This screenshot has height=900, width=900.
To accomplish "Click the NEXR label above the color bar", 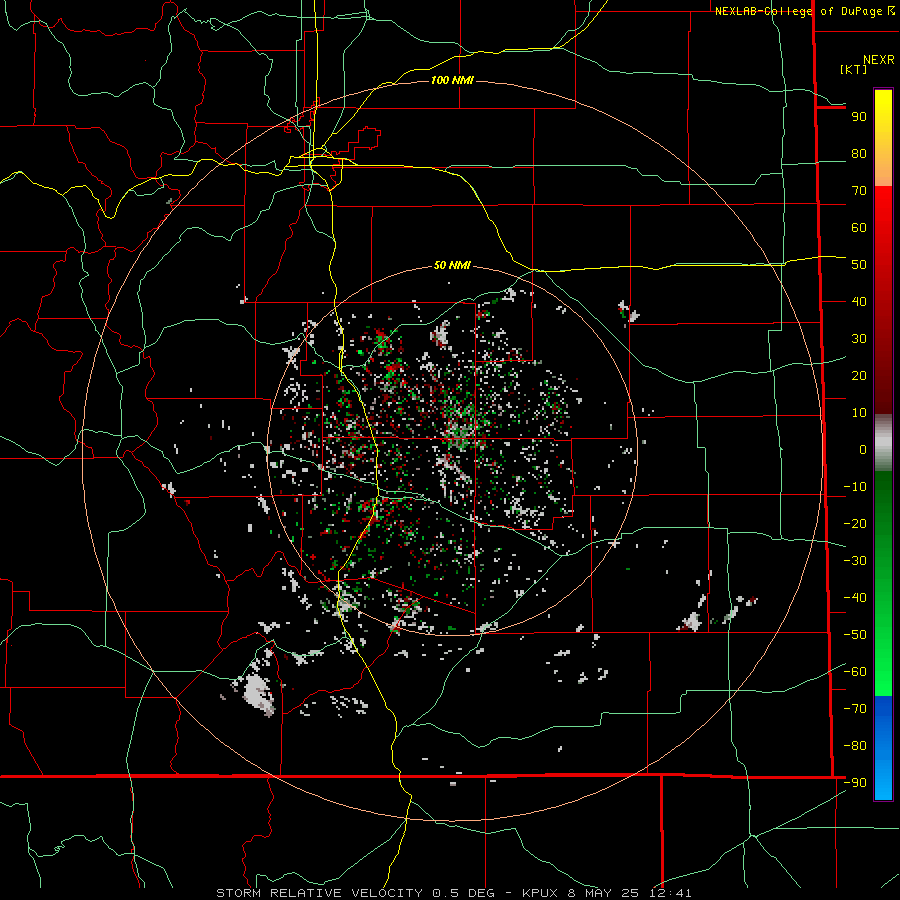I will click(879, 60).
